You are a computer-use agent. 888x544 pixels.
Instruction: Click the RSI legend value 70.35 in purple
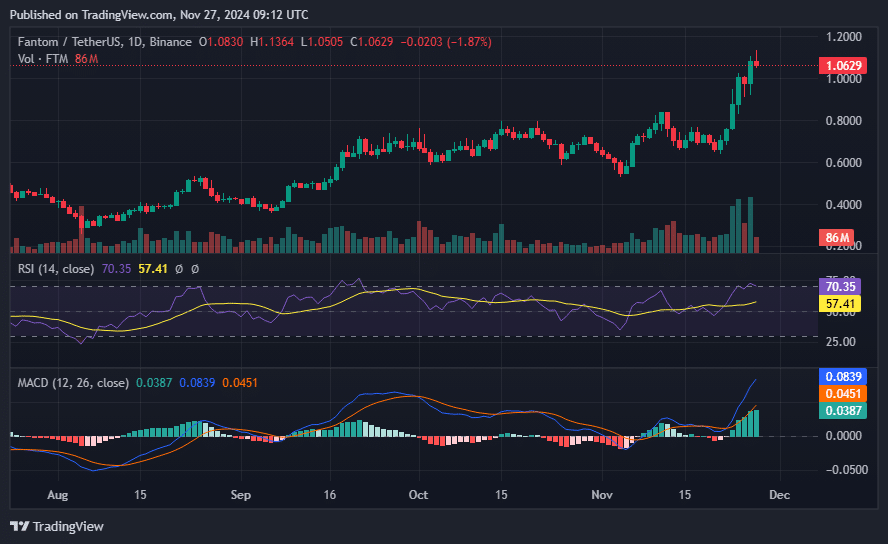point(116,269)
